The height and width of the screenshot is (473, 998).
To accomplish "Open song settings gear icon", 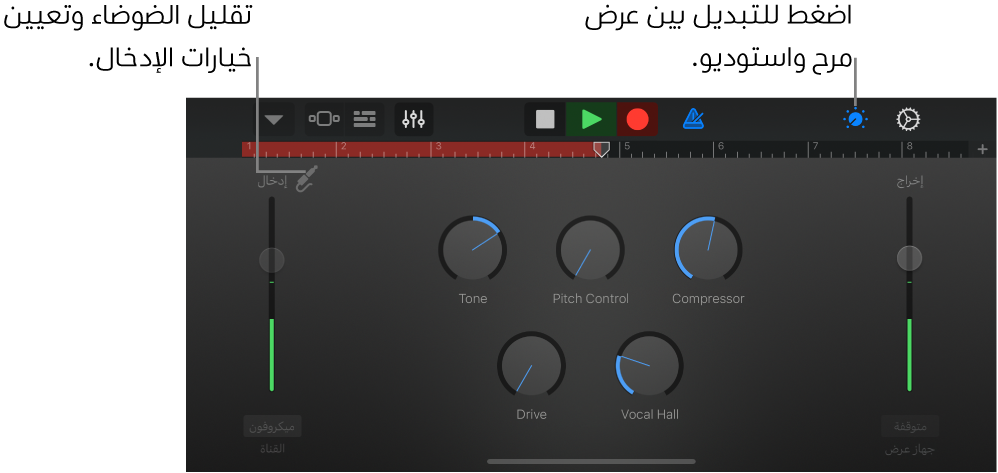I will (908, 119).
